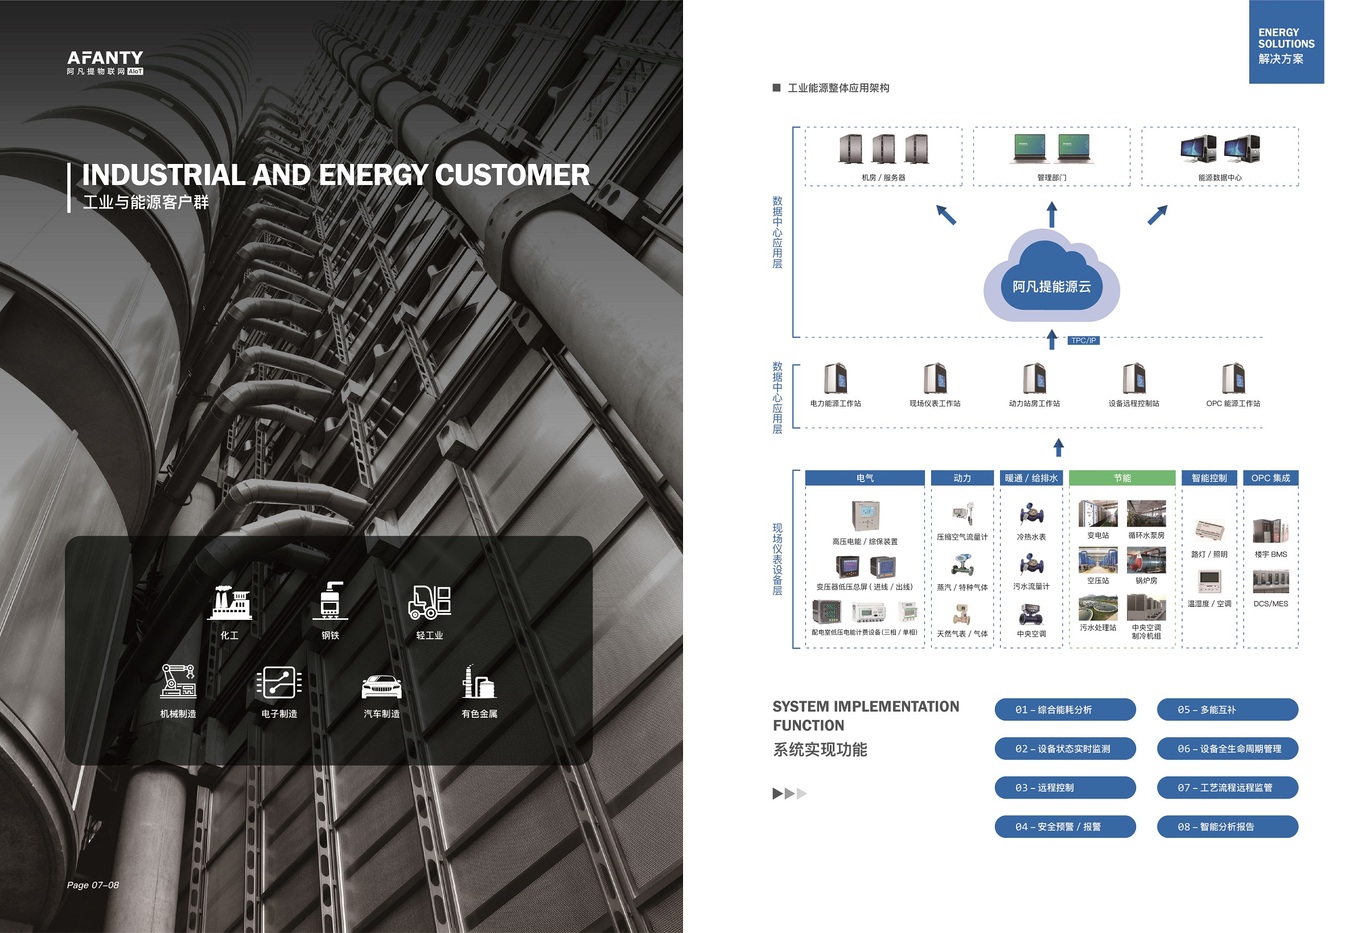Click the 06 - 设备全生命周期管理 pill
Viewport: 1366px width, 933px height.
pyautogui.click(x=1227, y=749)
